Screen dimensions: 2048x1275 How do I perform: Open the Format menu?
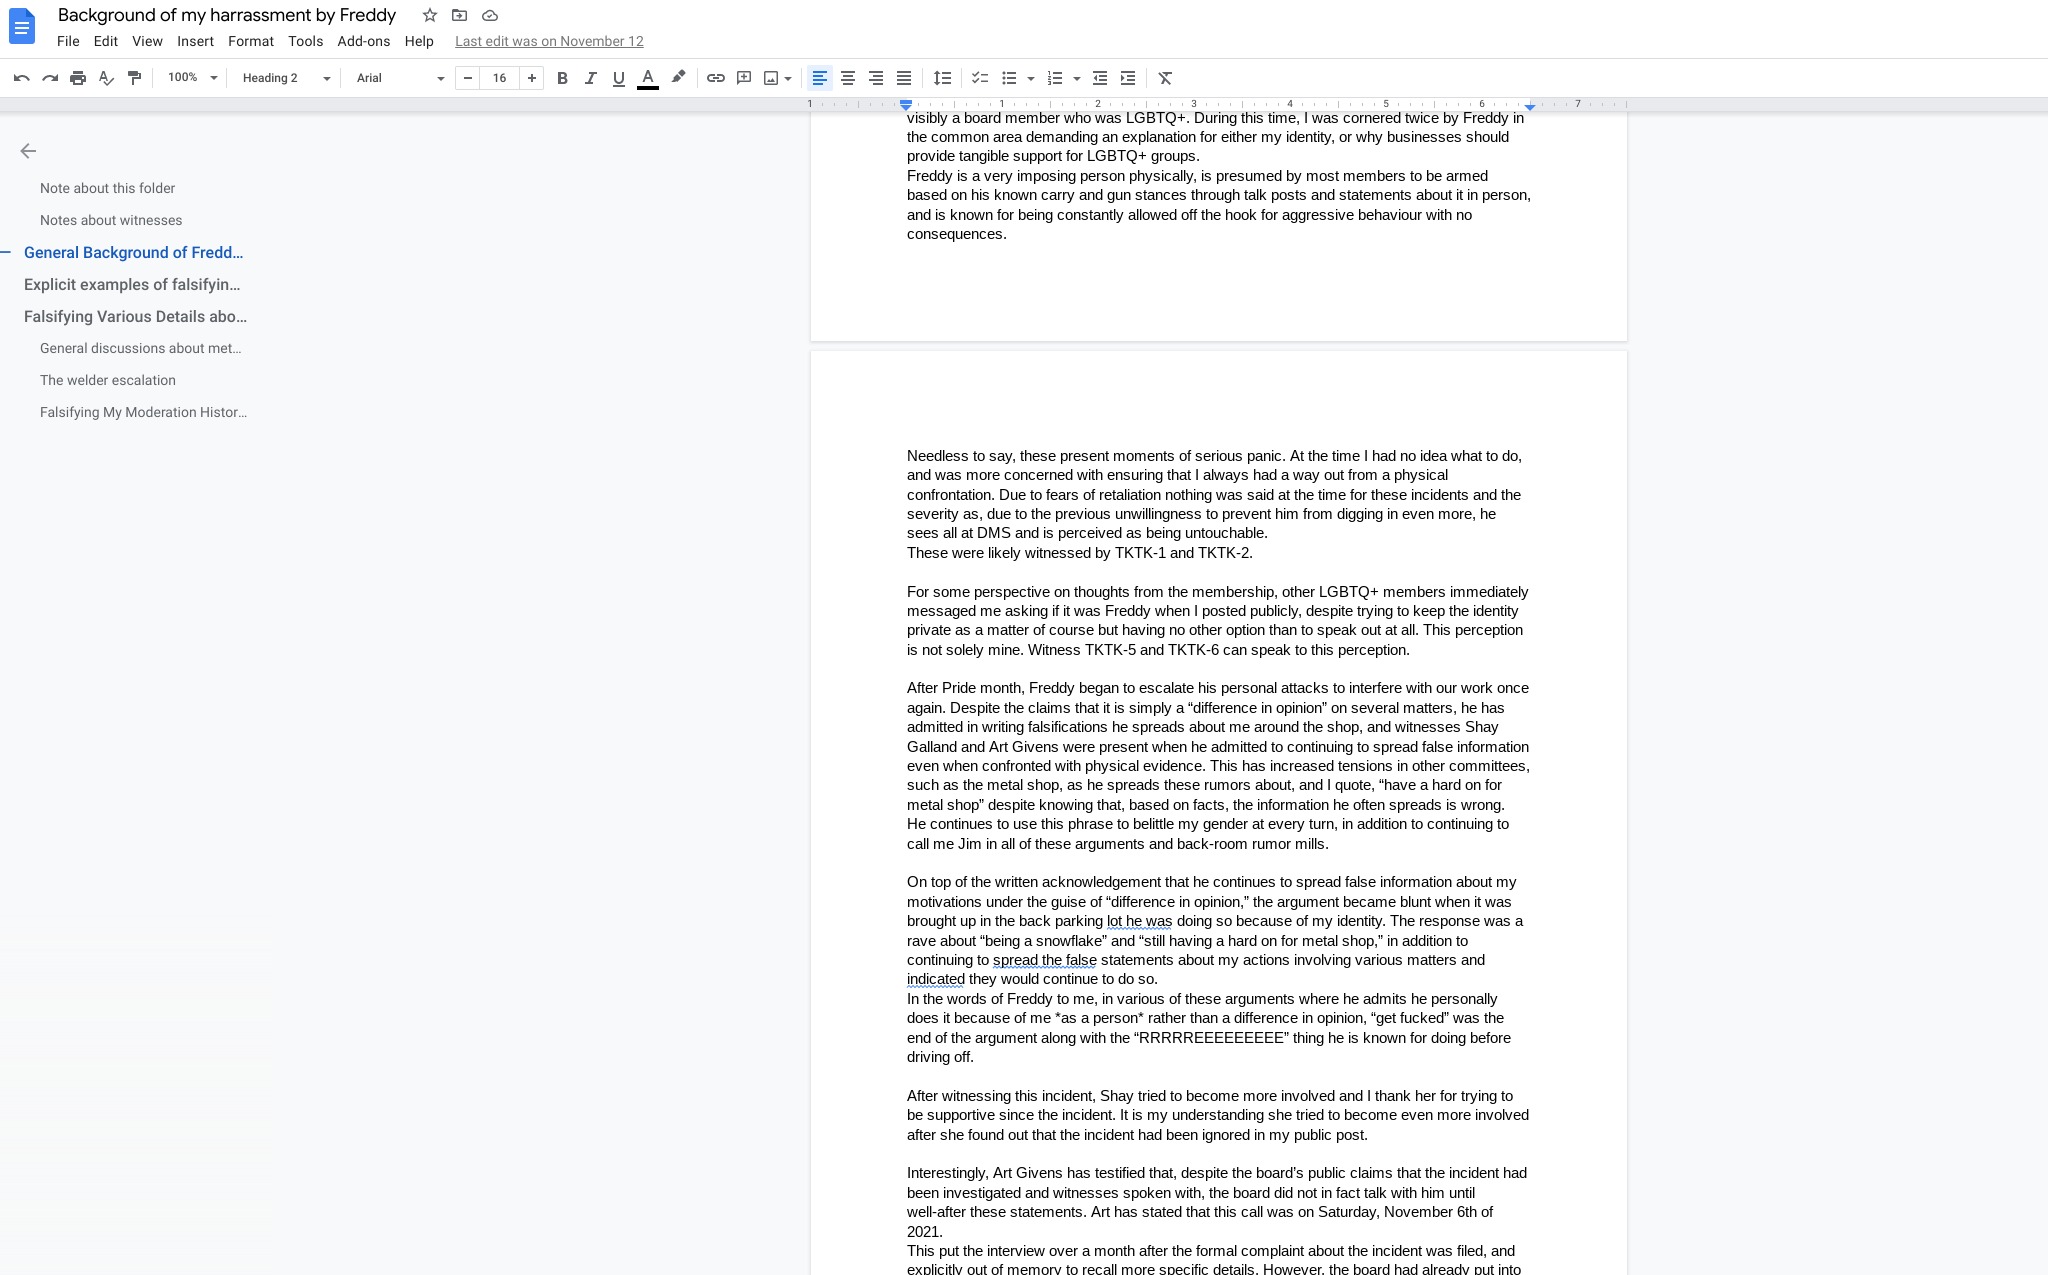250,41
